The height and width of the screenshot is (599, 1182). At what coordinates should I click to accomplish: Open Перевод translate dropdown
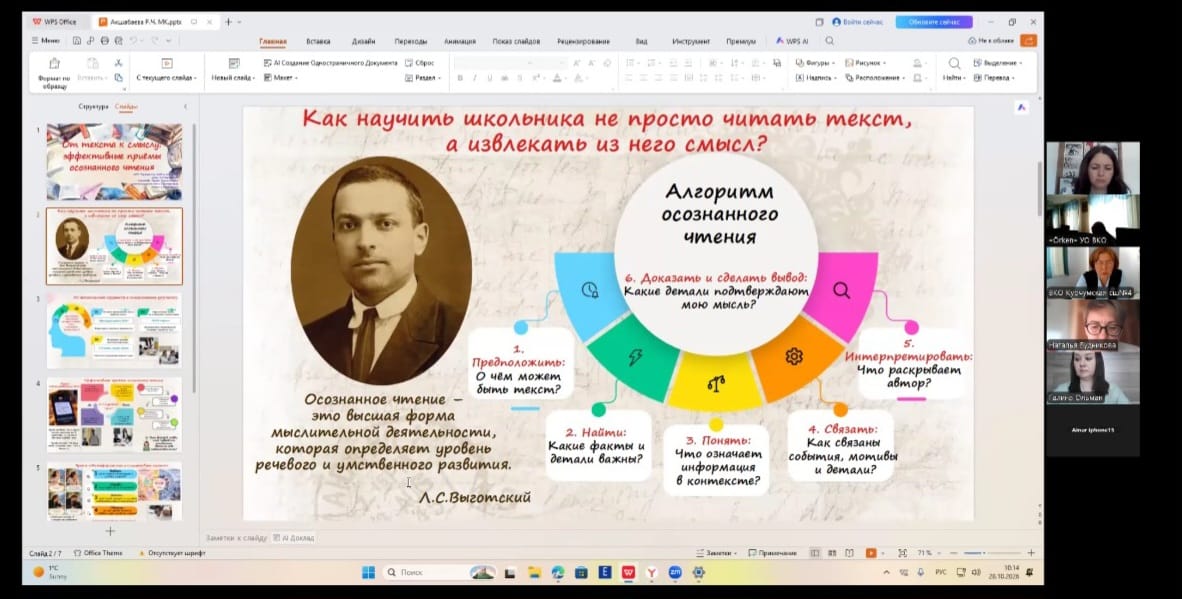(994, 78)
